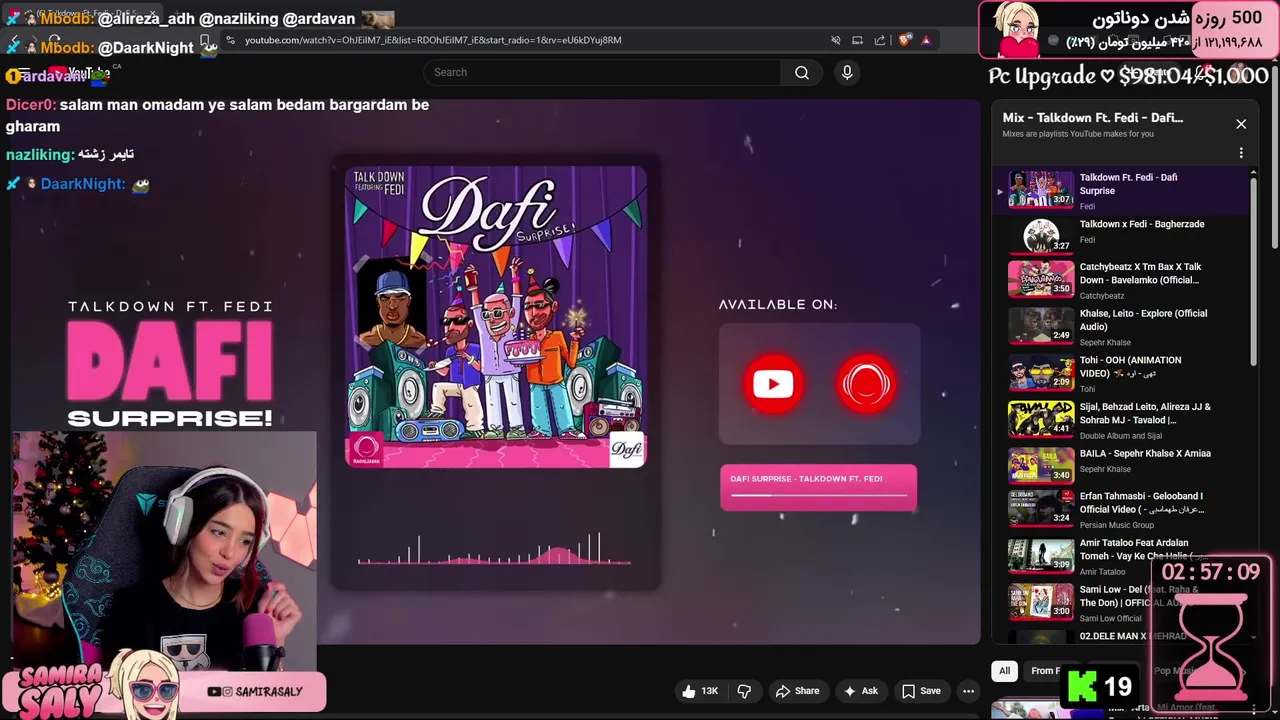Image resolution: width=1280 pixels, height=720 pixels.
Task: Dislike the video with thumbs down
Action: tap(744, 691)
